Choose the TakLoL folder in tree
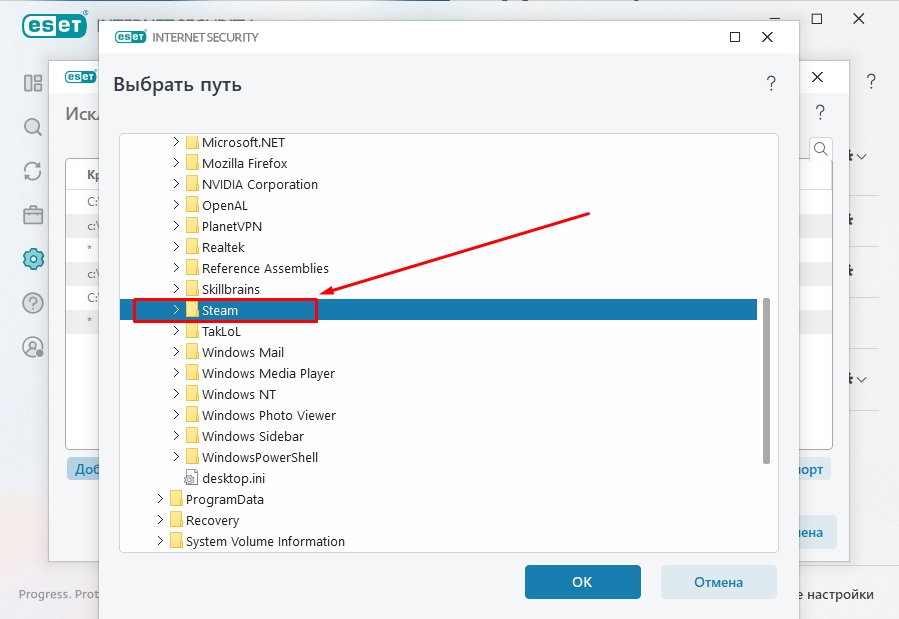 (222, 331)
